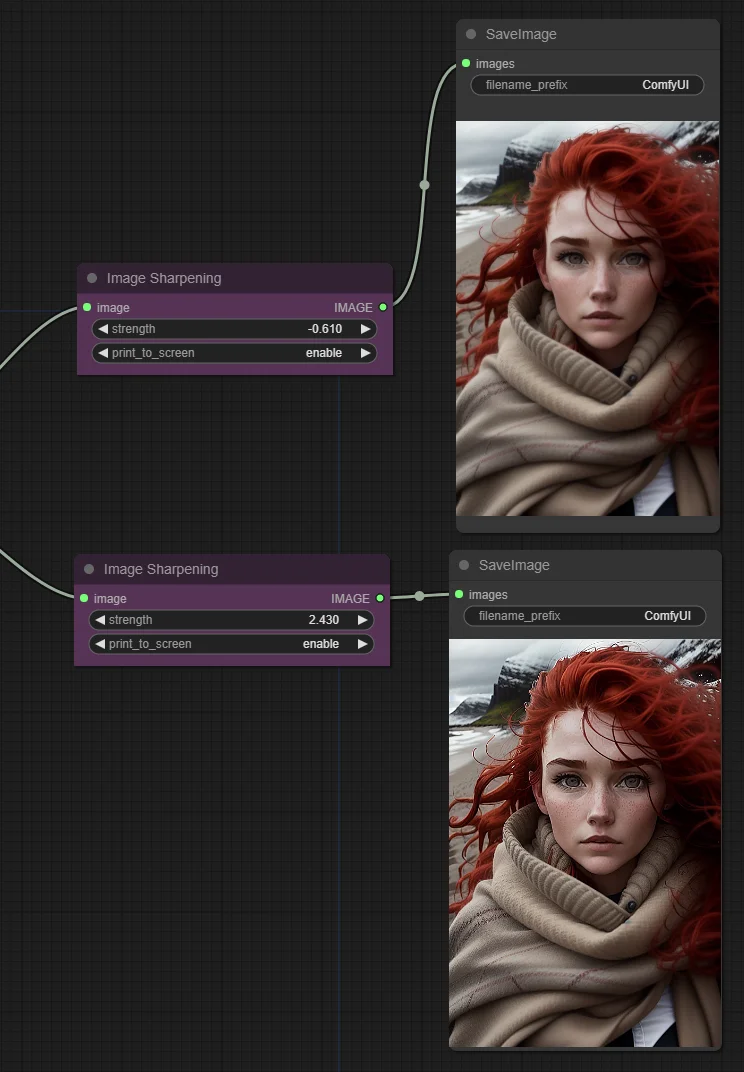Edit filename_prefix field in upper SaveImage node
The width and height of the screenshot is (744, 1072).
tap(587, 85)
